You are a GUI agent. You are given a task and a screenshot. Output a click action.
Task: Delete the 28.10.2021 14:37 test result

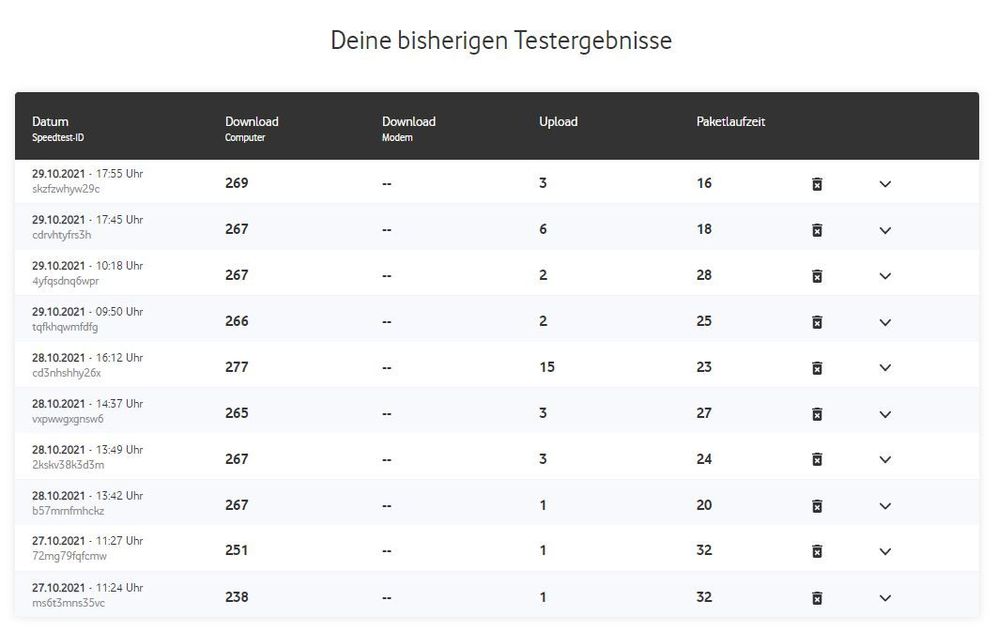coord(817,414)
